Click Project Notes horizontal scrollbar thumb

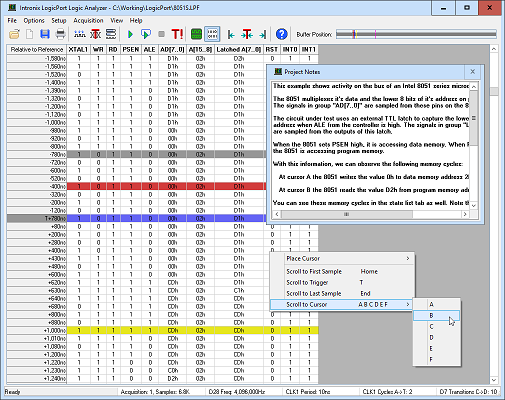pos(347,214)
